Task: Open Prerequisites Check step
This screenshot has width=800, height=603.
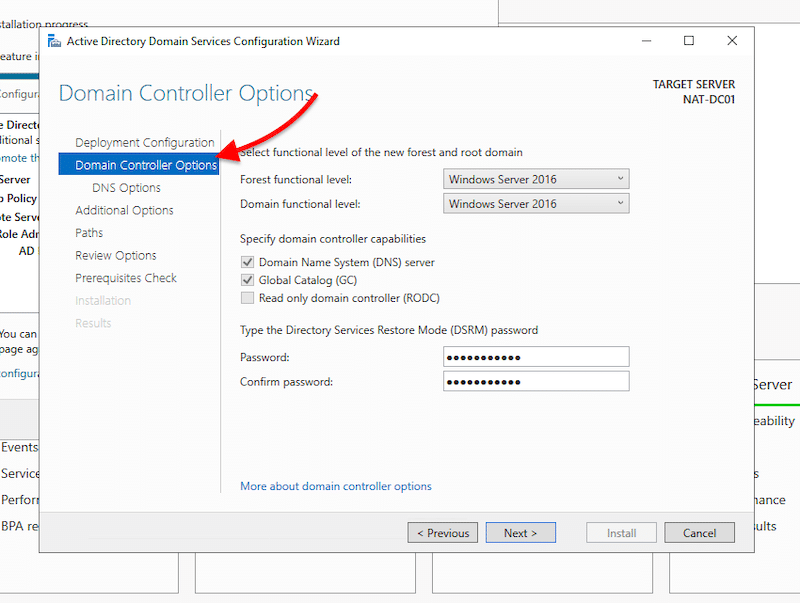Action: [x=126, y=278]
